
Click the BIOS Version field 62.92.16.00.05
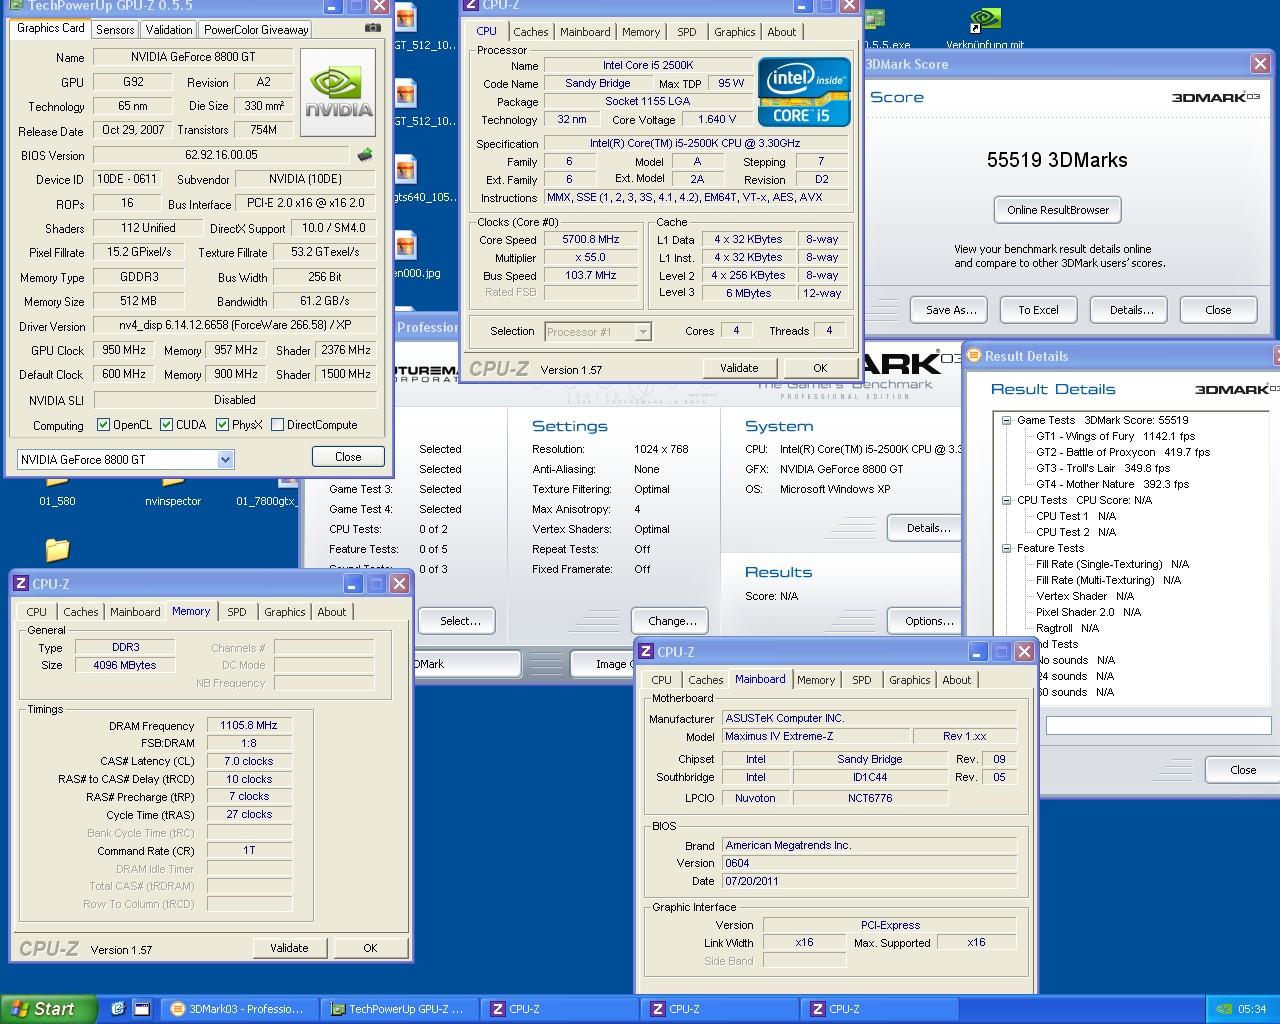click(221, 155)
